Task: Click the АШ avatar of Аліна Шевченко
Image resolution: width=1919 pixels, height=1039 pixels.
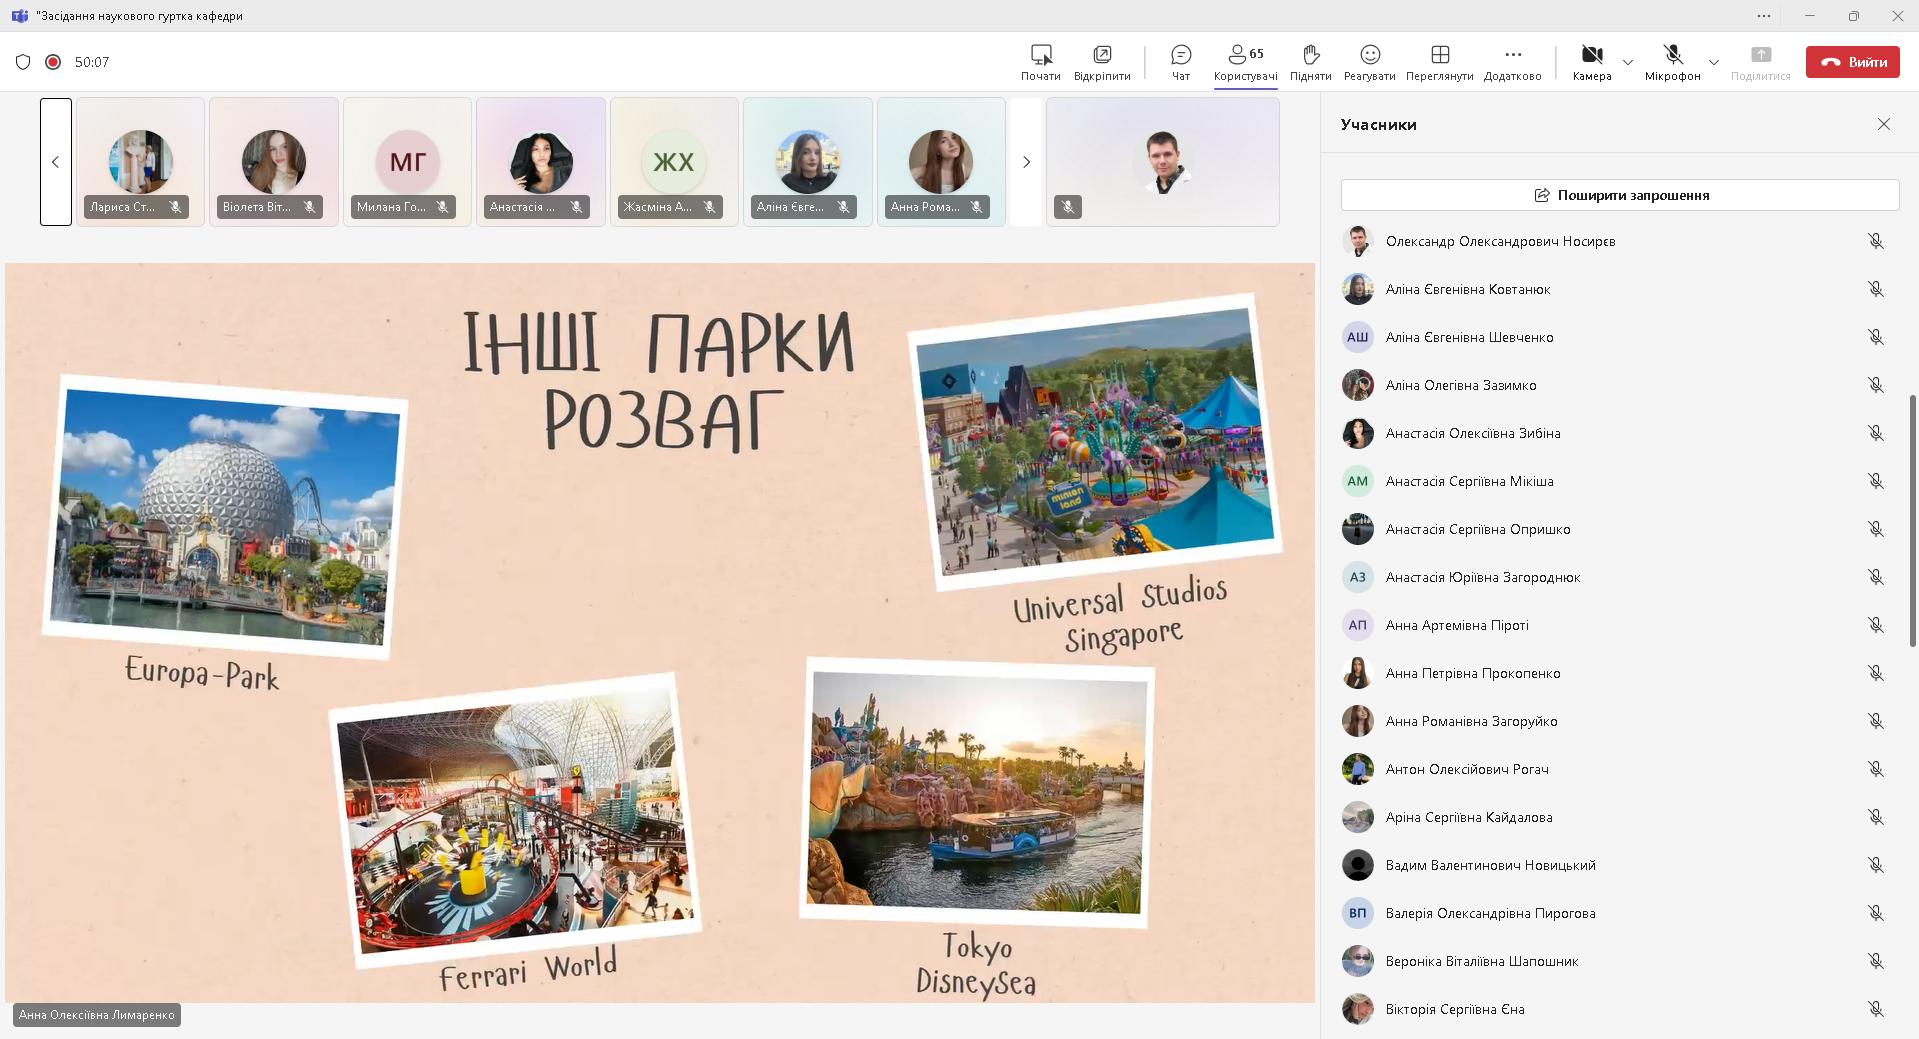Action: click(x=1357, y=337)
